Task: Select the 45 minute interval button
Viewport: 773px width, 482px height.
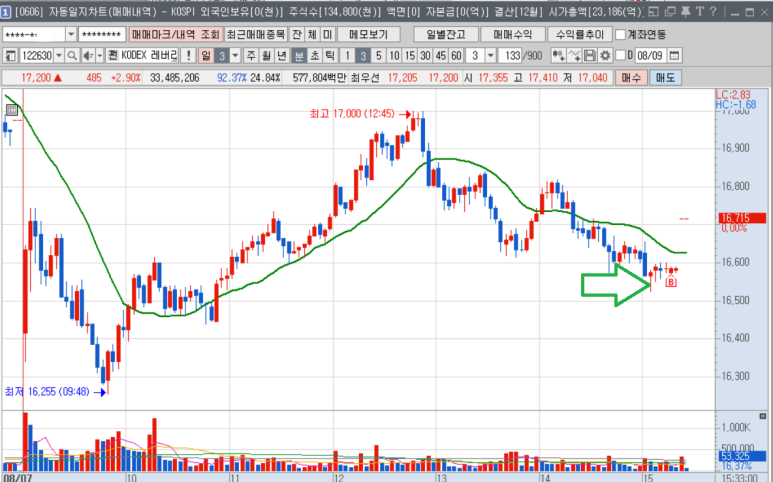Action: tap(441, 56)
